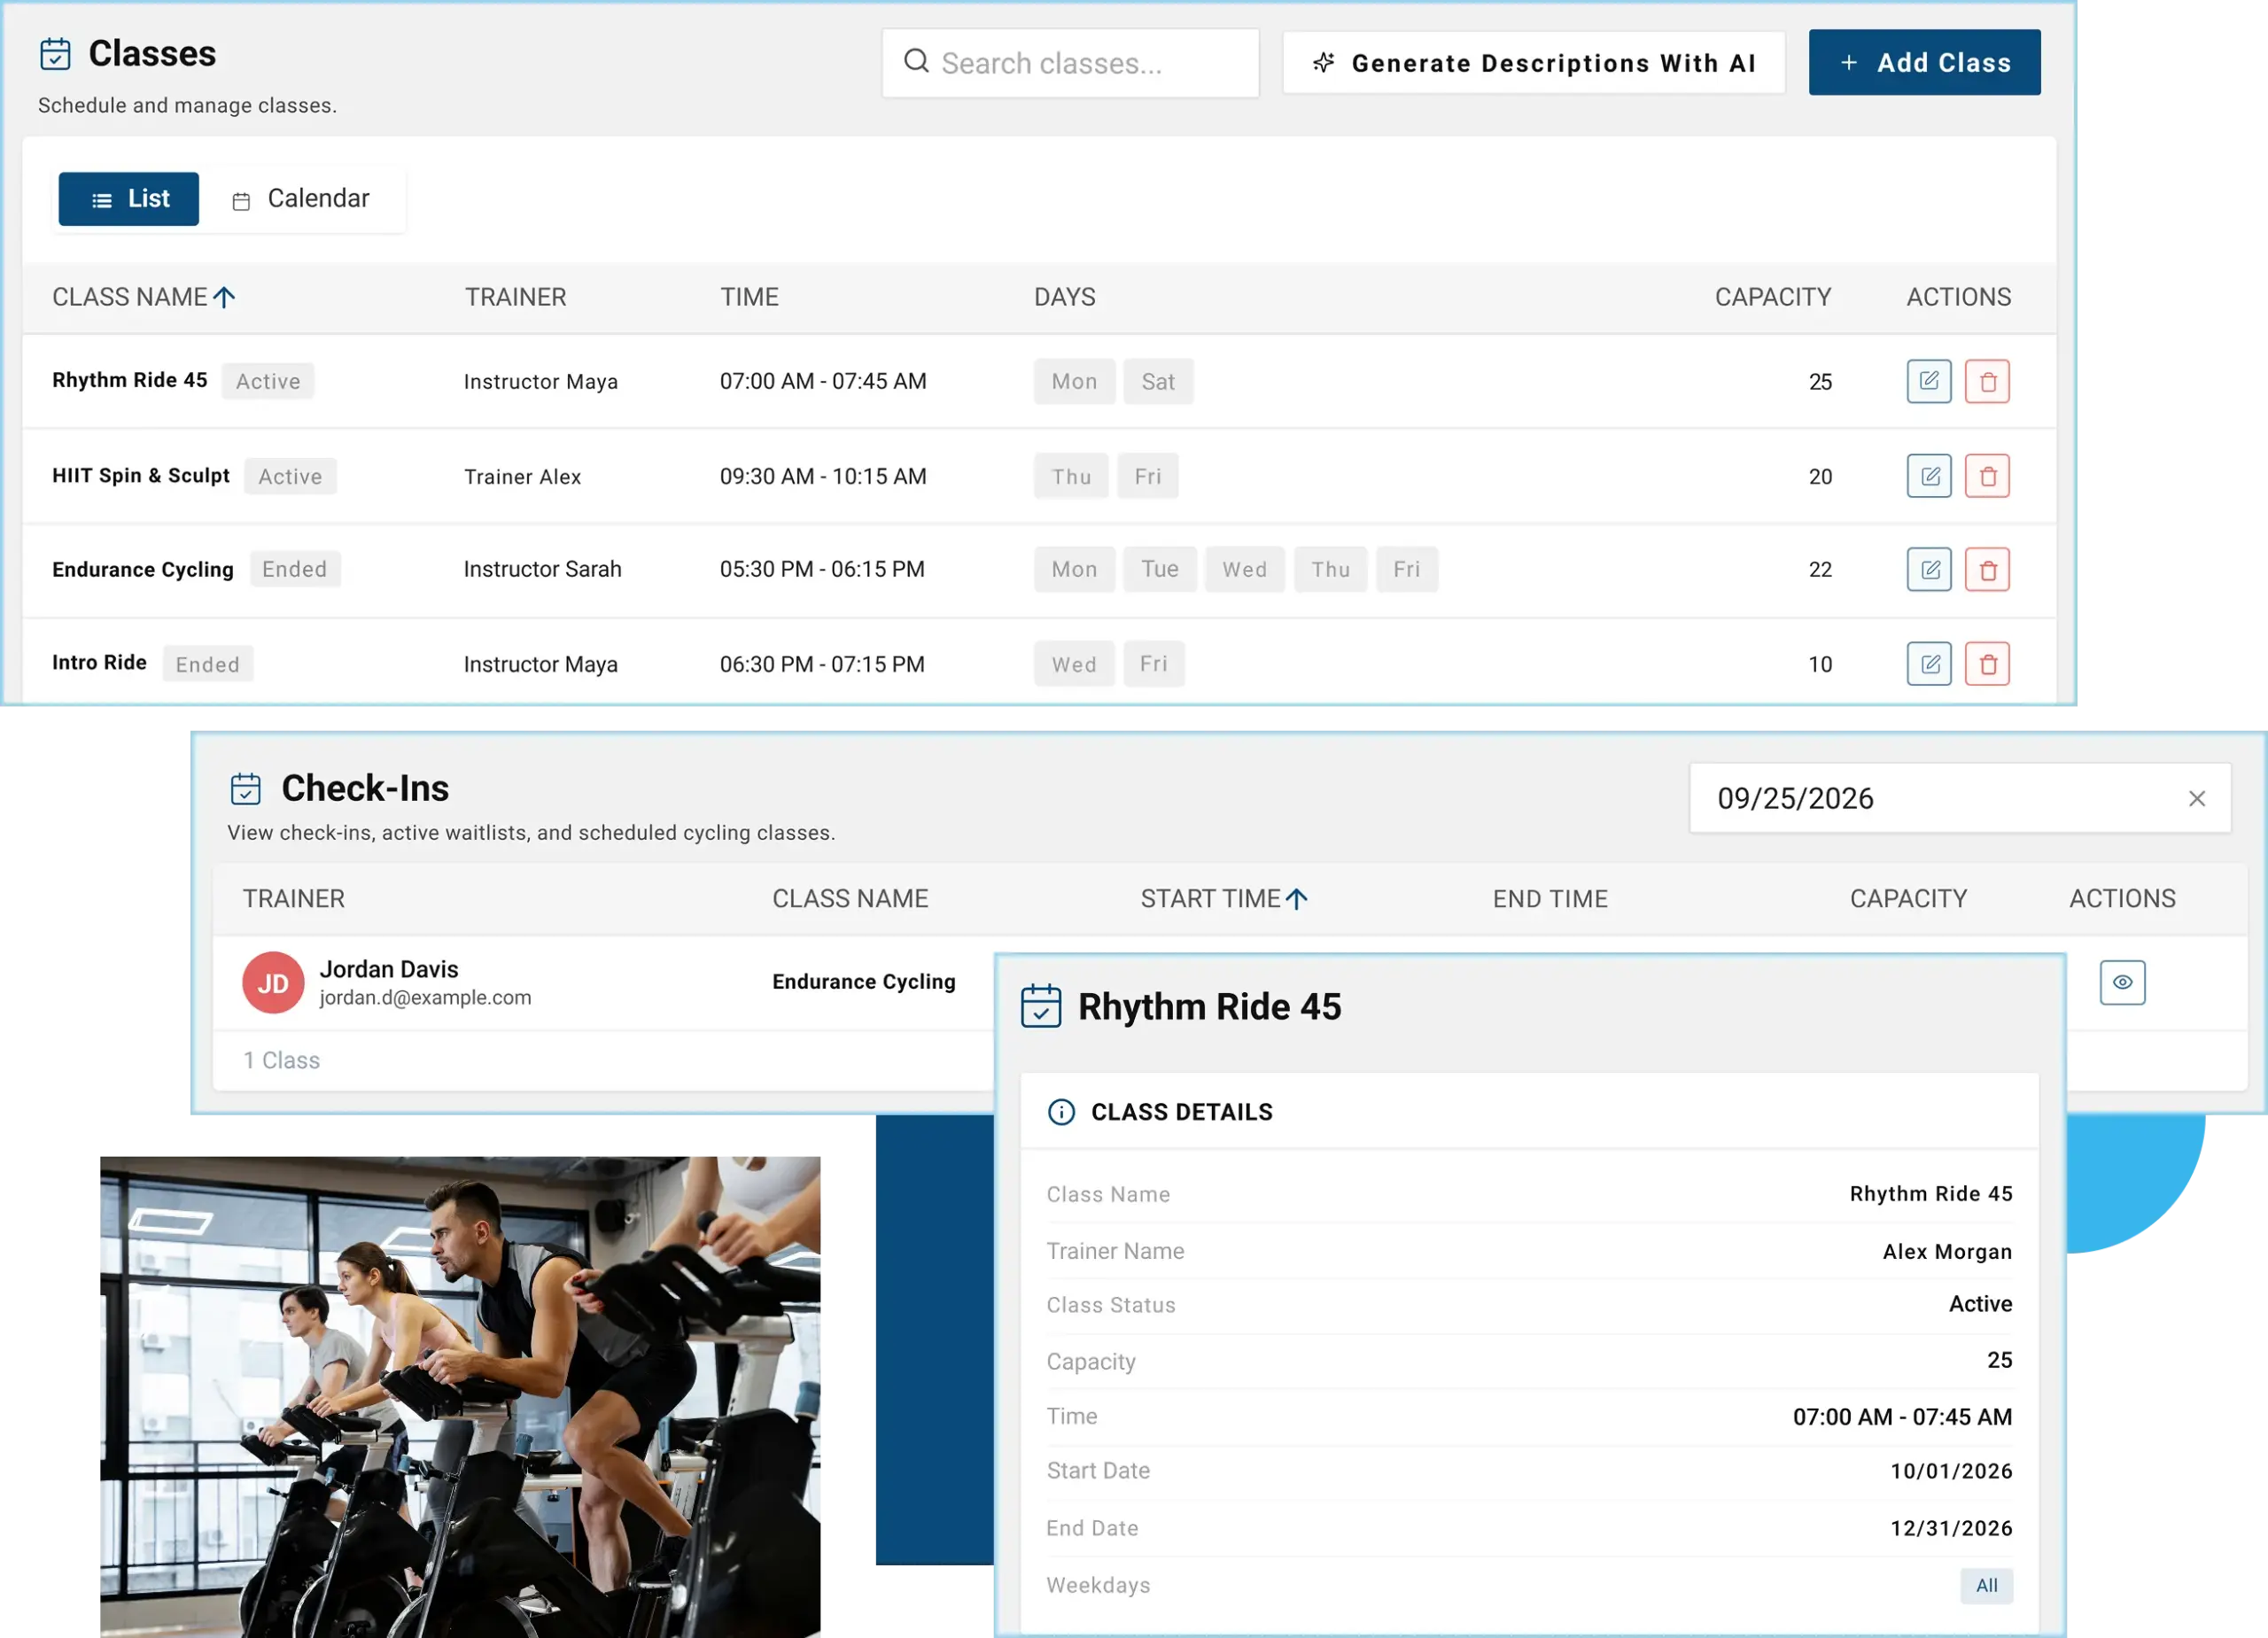Delete the Endurance Cycling class
This screenshot has width=2268, height=1638.
pos(1986,569)
